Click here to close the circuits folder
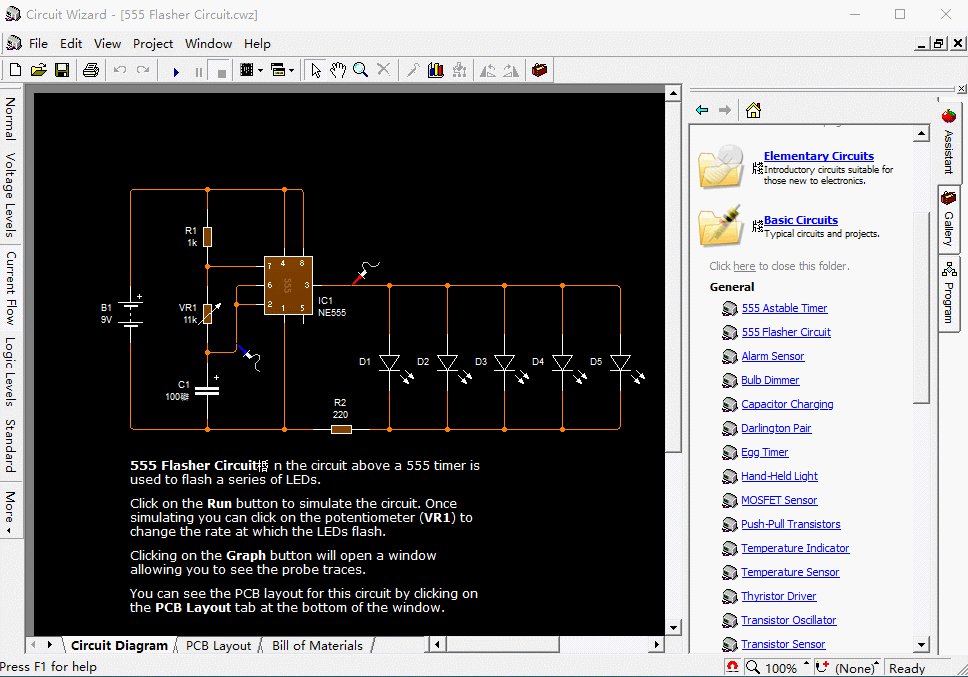Image resolution: width=968 pixels, height=677 pixels. (x=744, y=264)
